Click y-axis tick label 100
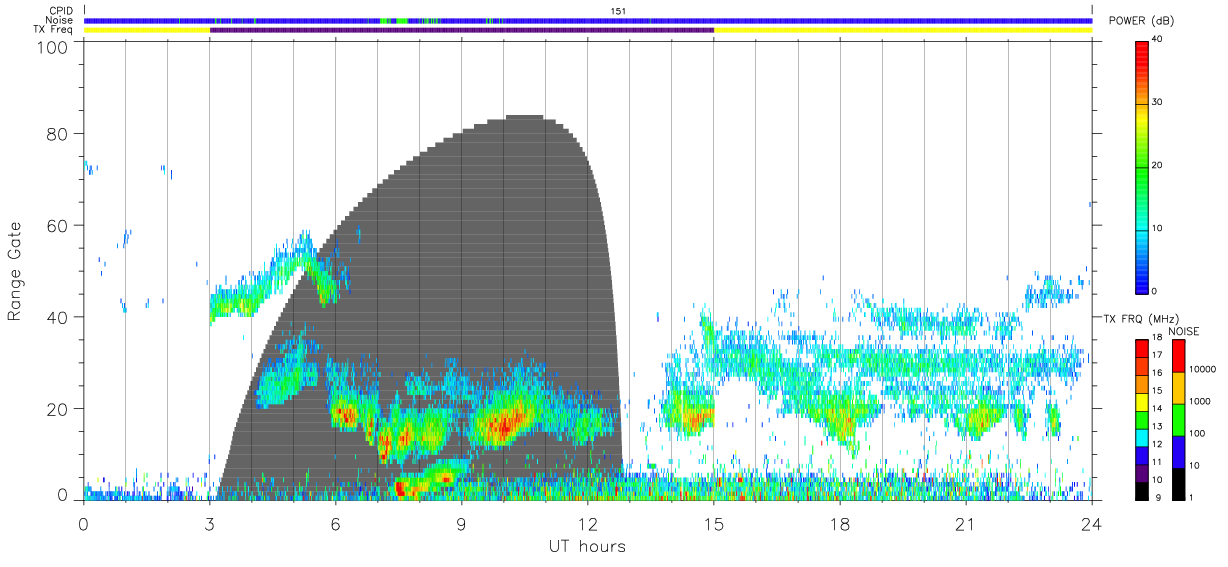Image resolution: width=1228 pixels, height=567 pixels. 53,46
